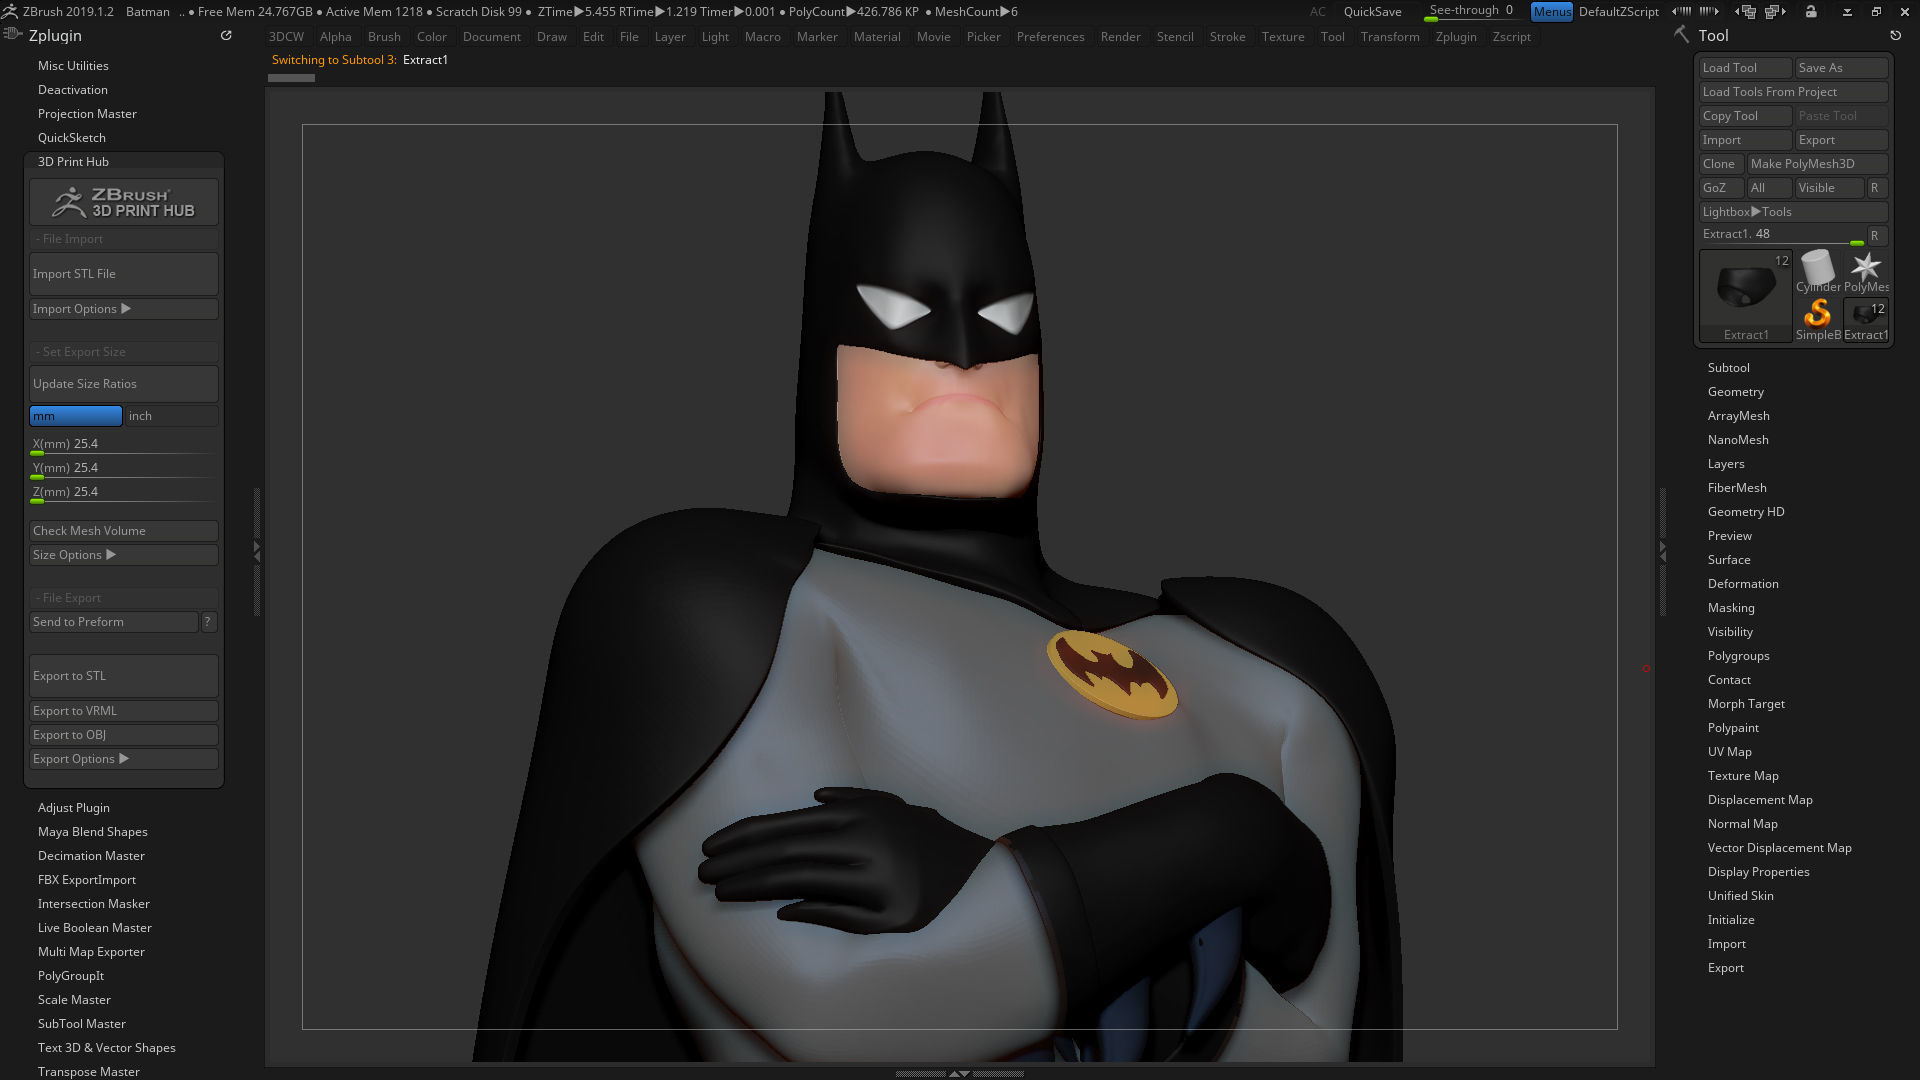Click the Zplugin palette dock icon
Screen dimensions: 1920x1080
(x=226, y=35)
